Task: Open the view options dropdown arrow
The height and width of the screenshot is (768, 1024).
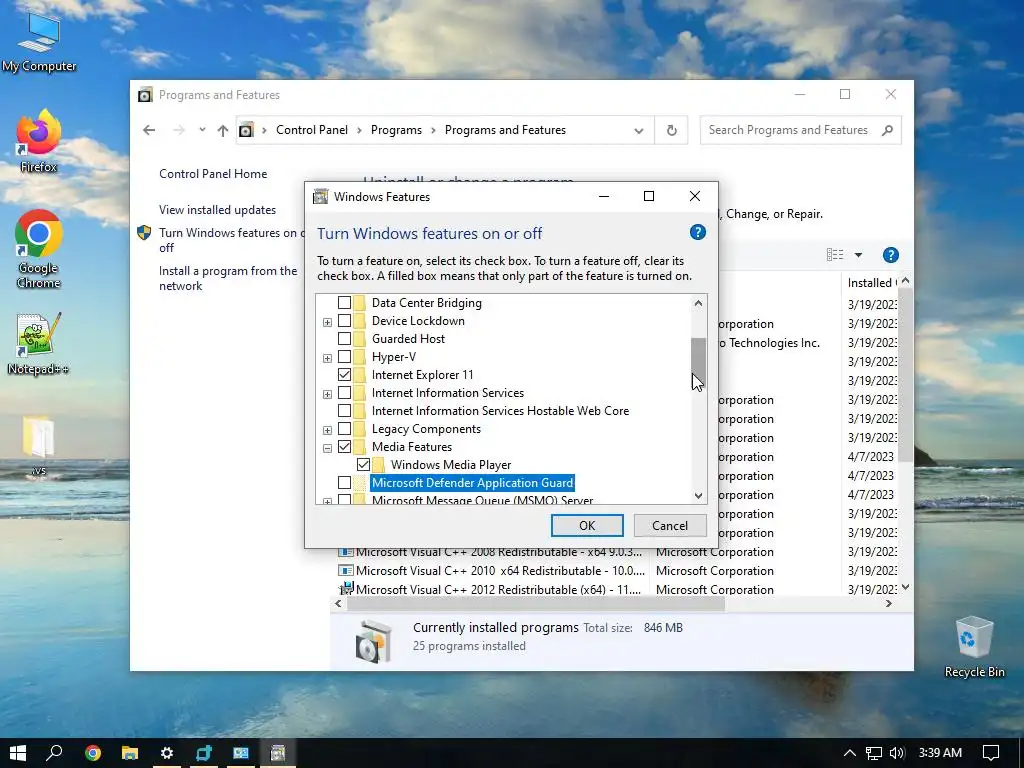Action: click(858, 255)
